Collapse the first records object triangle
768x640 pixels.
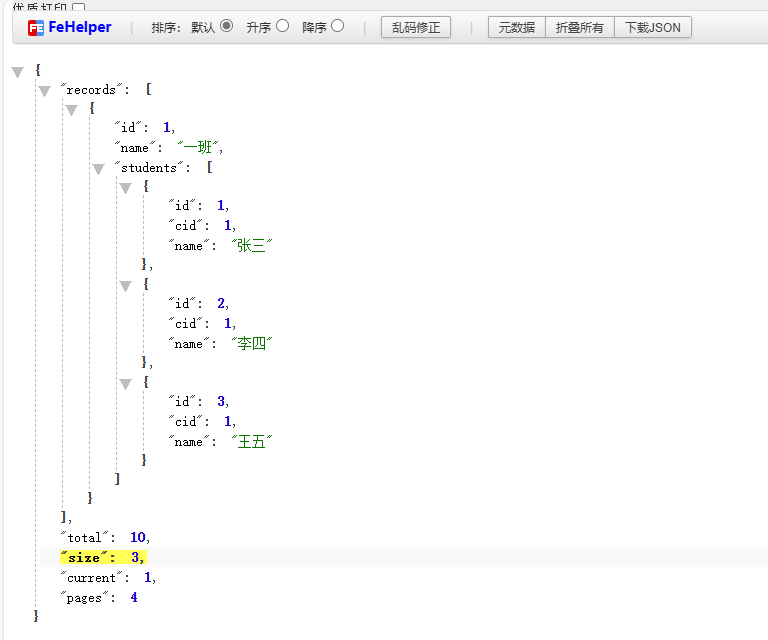tap(71, 110)
